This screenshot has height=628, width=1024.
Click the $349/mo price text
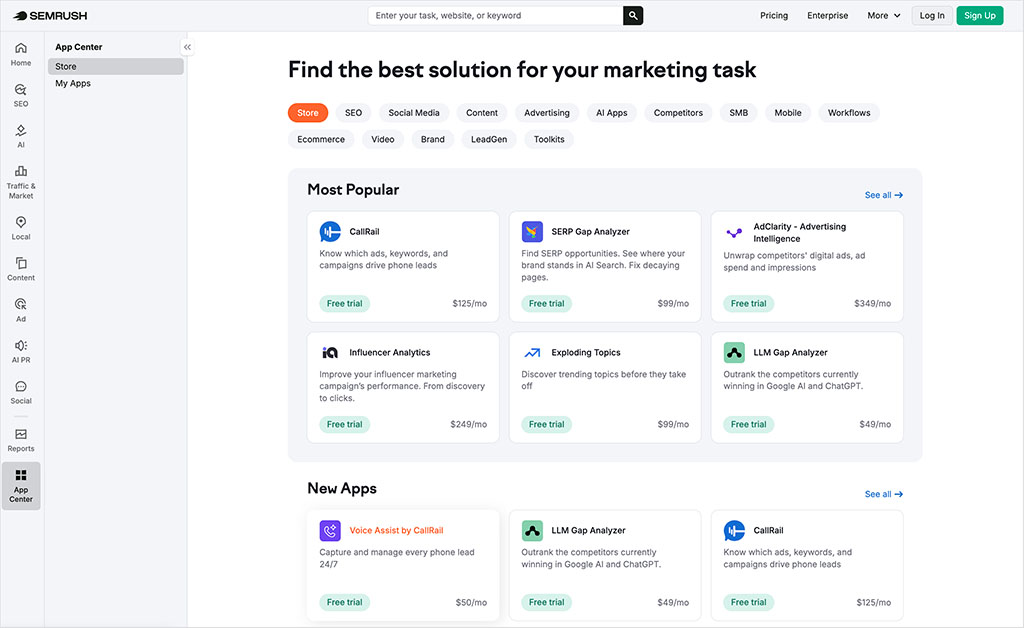(872, 304)
